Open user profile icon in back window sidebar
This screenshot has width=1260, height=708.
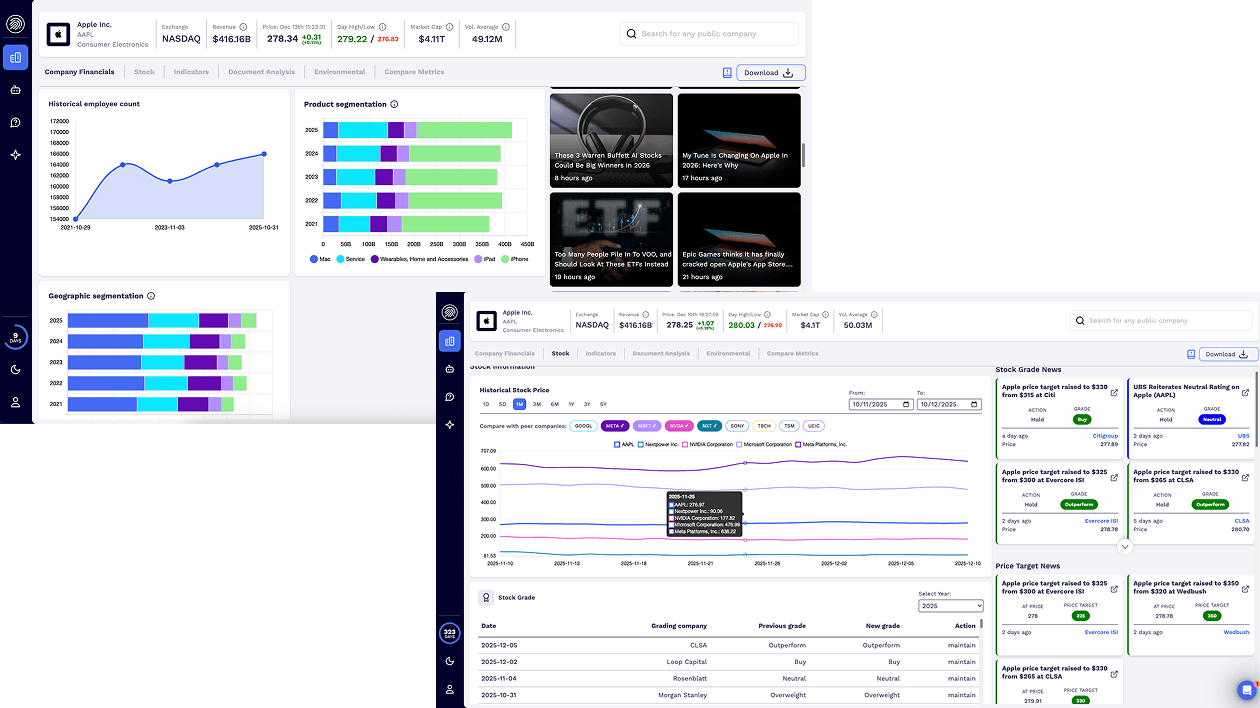(x=15, y=401)
